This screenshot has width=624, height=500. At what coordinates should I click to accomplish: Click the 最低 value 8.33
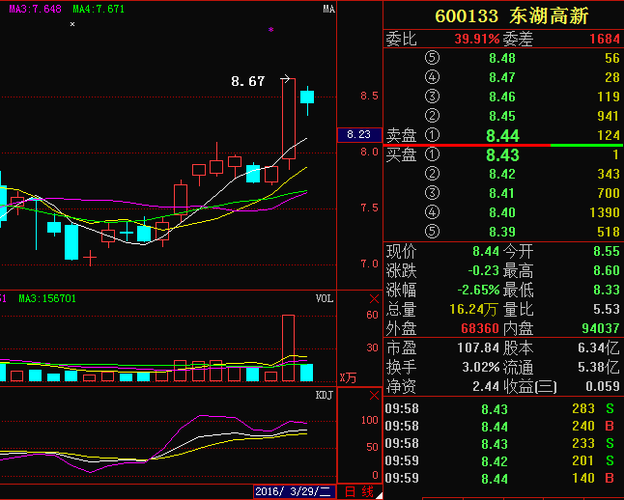tap(606, 290)
